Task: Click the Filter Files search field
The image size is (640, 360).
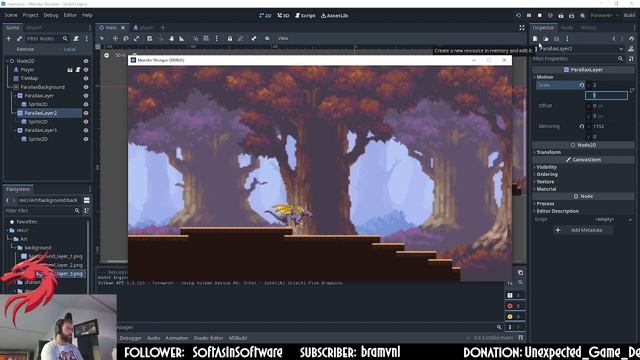Action: pos(42,211)
